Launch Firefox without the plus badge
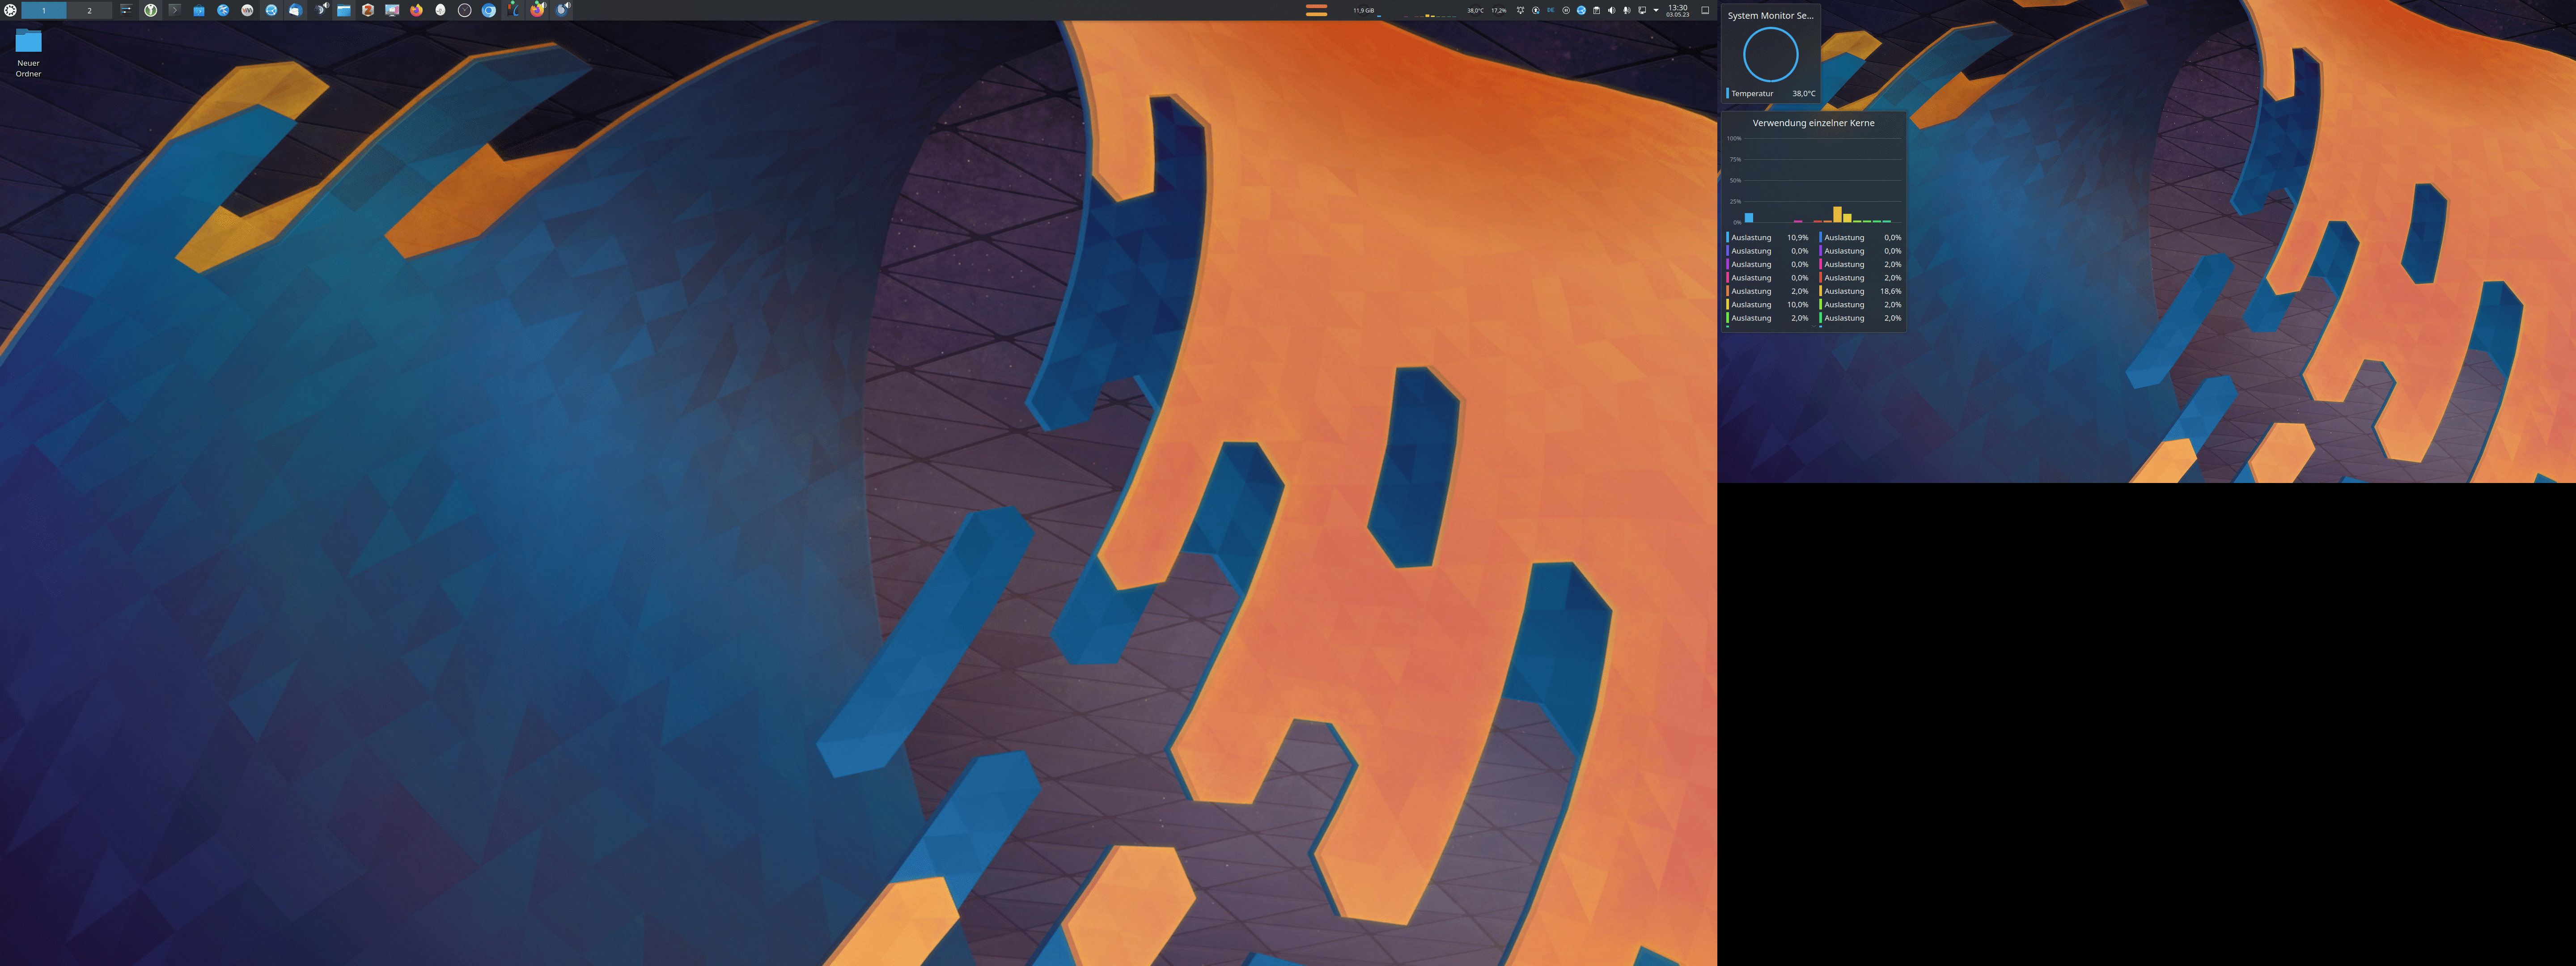2576x966 pixels. 416,10
